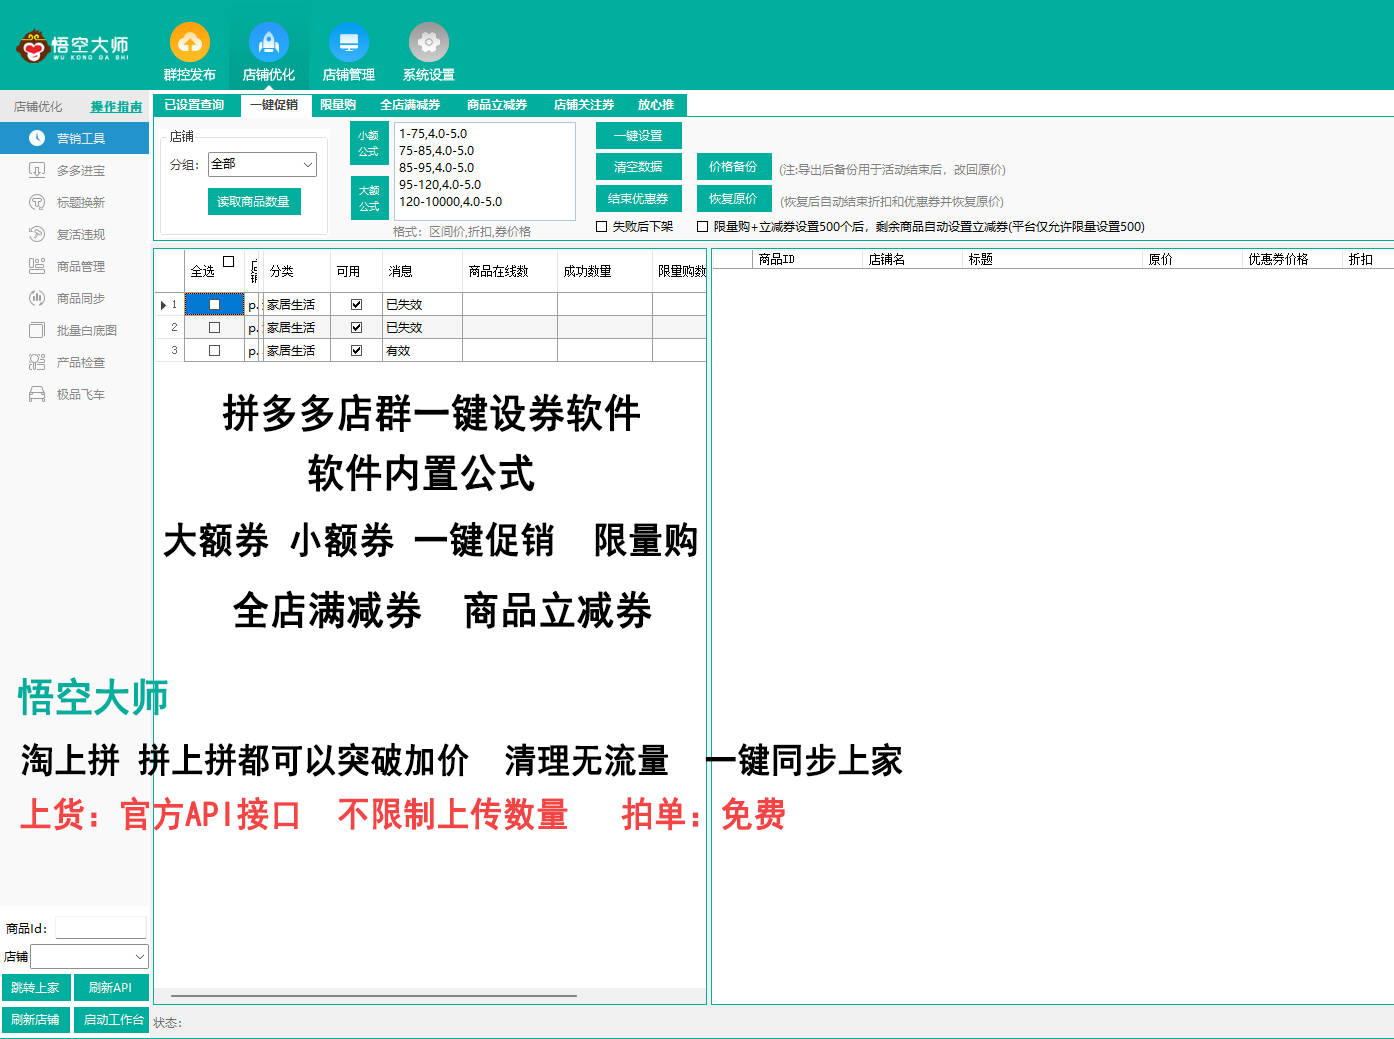Open the 群控发布 cloud upload icon

pos(189,43)
